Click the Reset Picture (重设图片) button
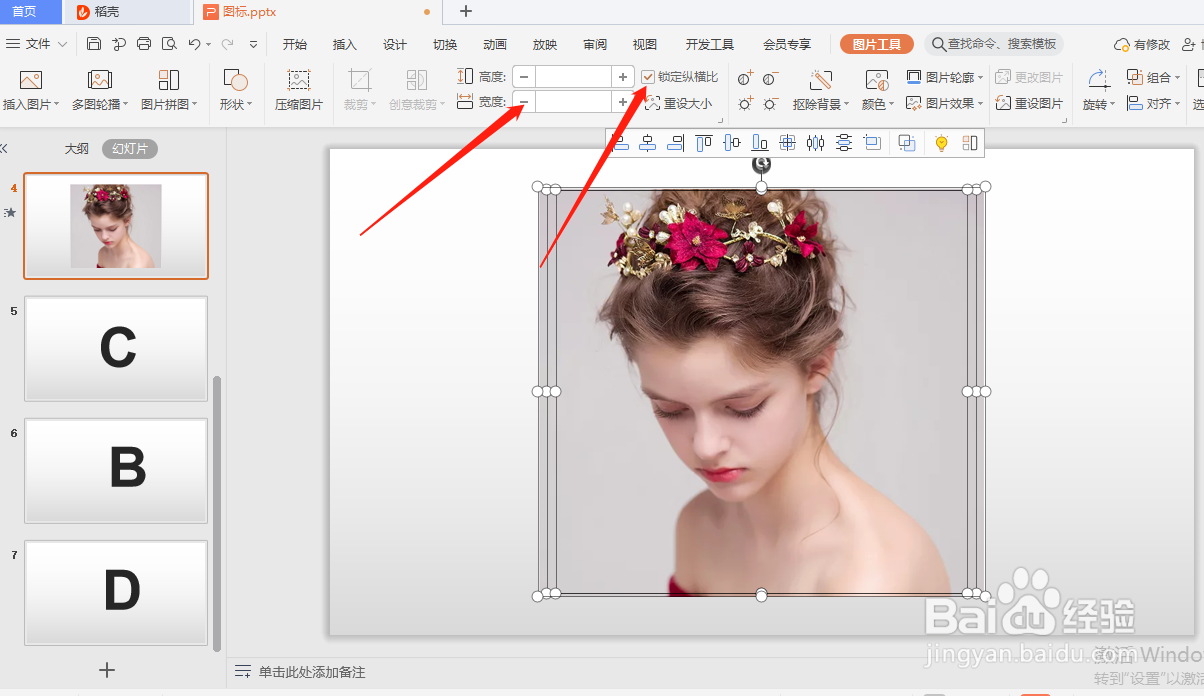1204x696 pixels. 1029,103
